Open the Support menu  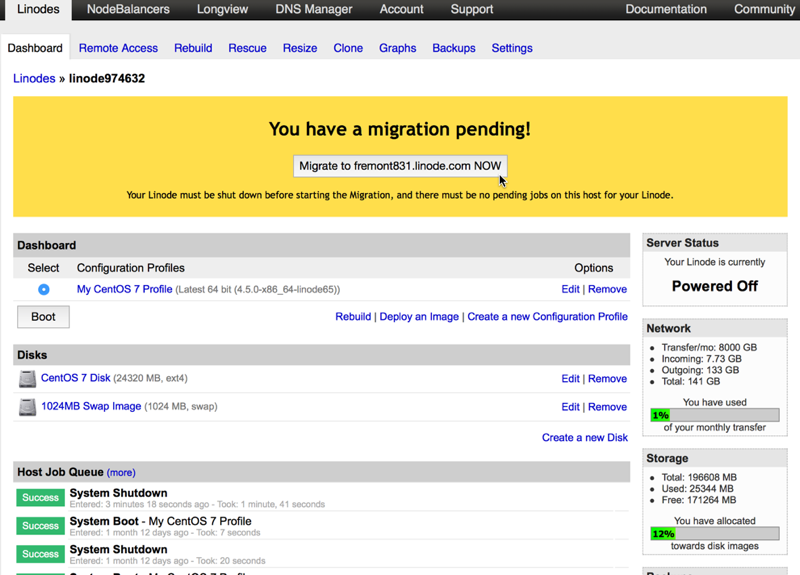472,9
